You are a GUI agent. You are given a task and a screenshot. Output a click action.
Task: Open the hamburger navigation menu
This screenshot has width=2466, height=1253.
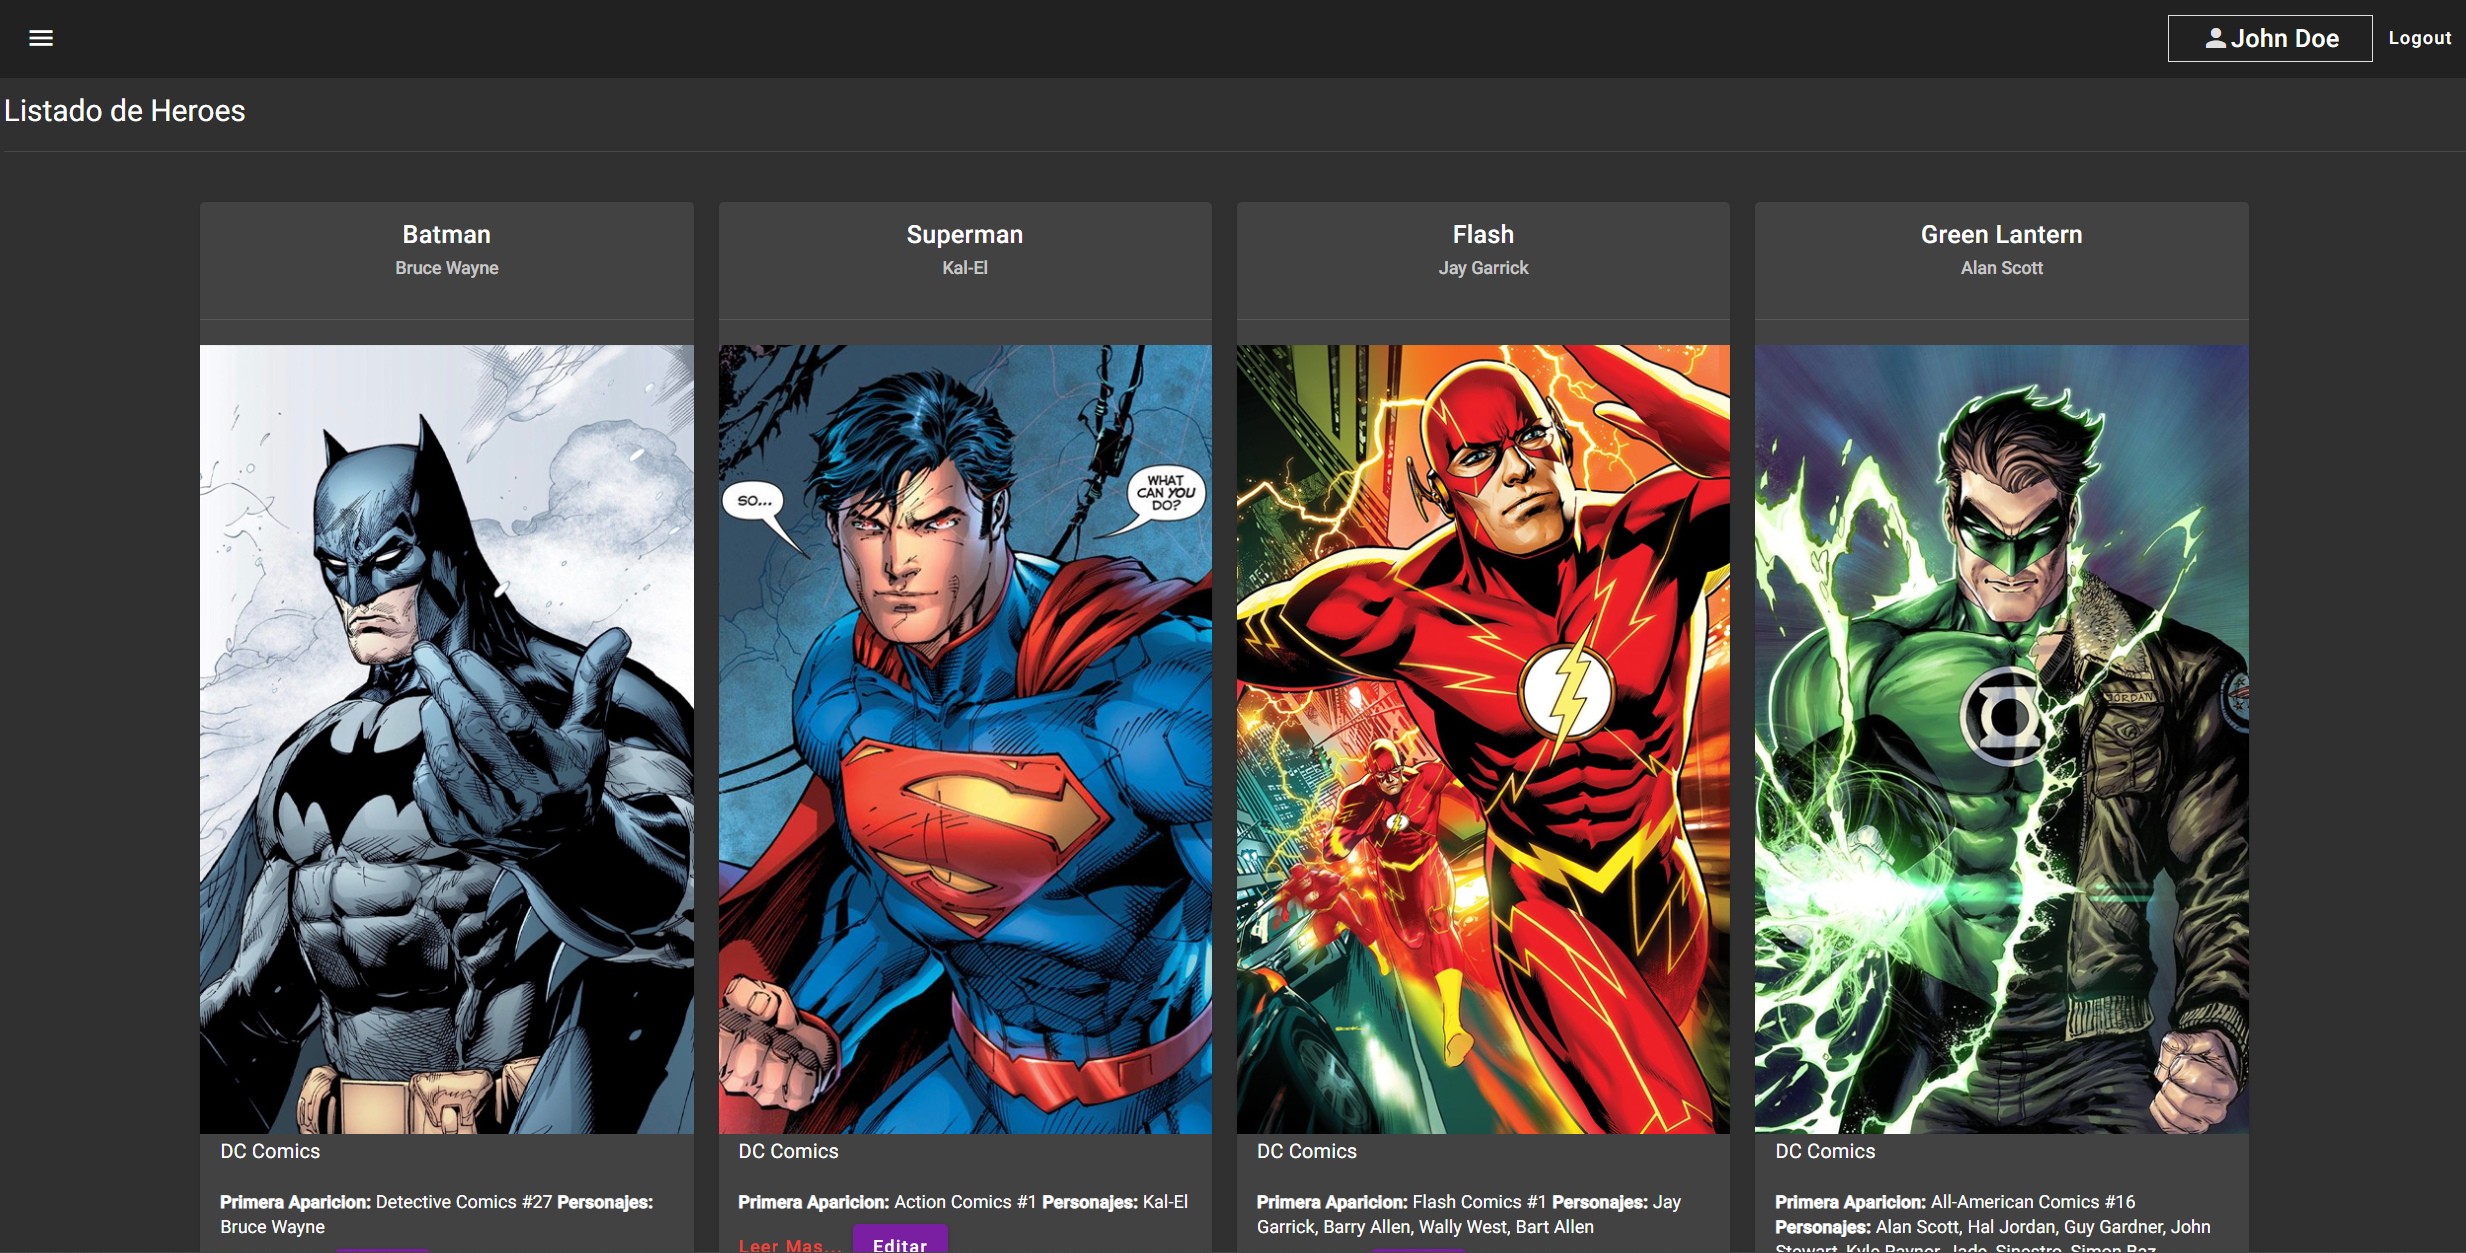point(41,38)
